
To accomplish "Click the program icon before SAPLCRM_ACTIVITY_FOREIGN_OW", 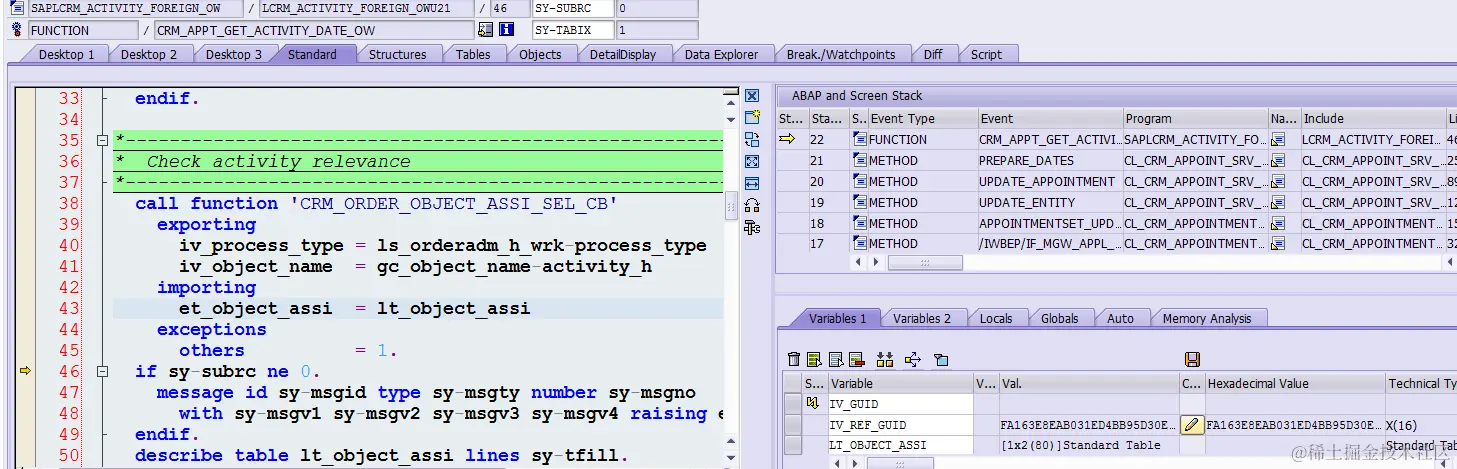I will point(15,8).
